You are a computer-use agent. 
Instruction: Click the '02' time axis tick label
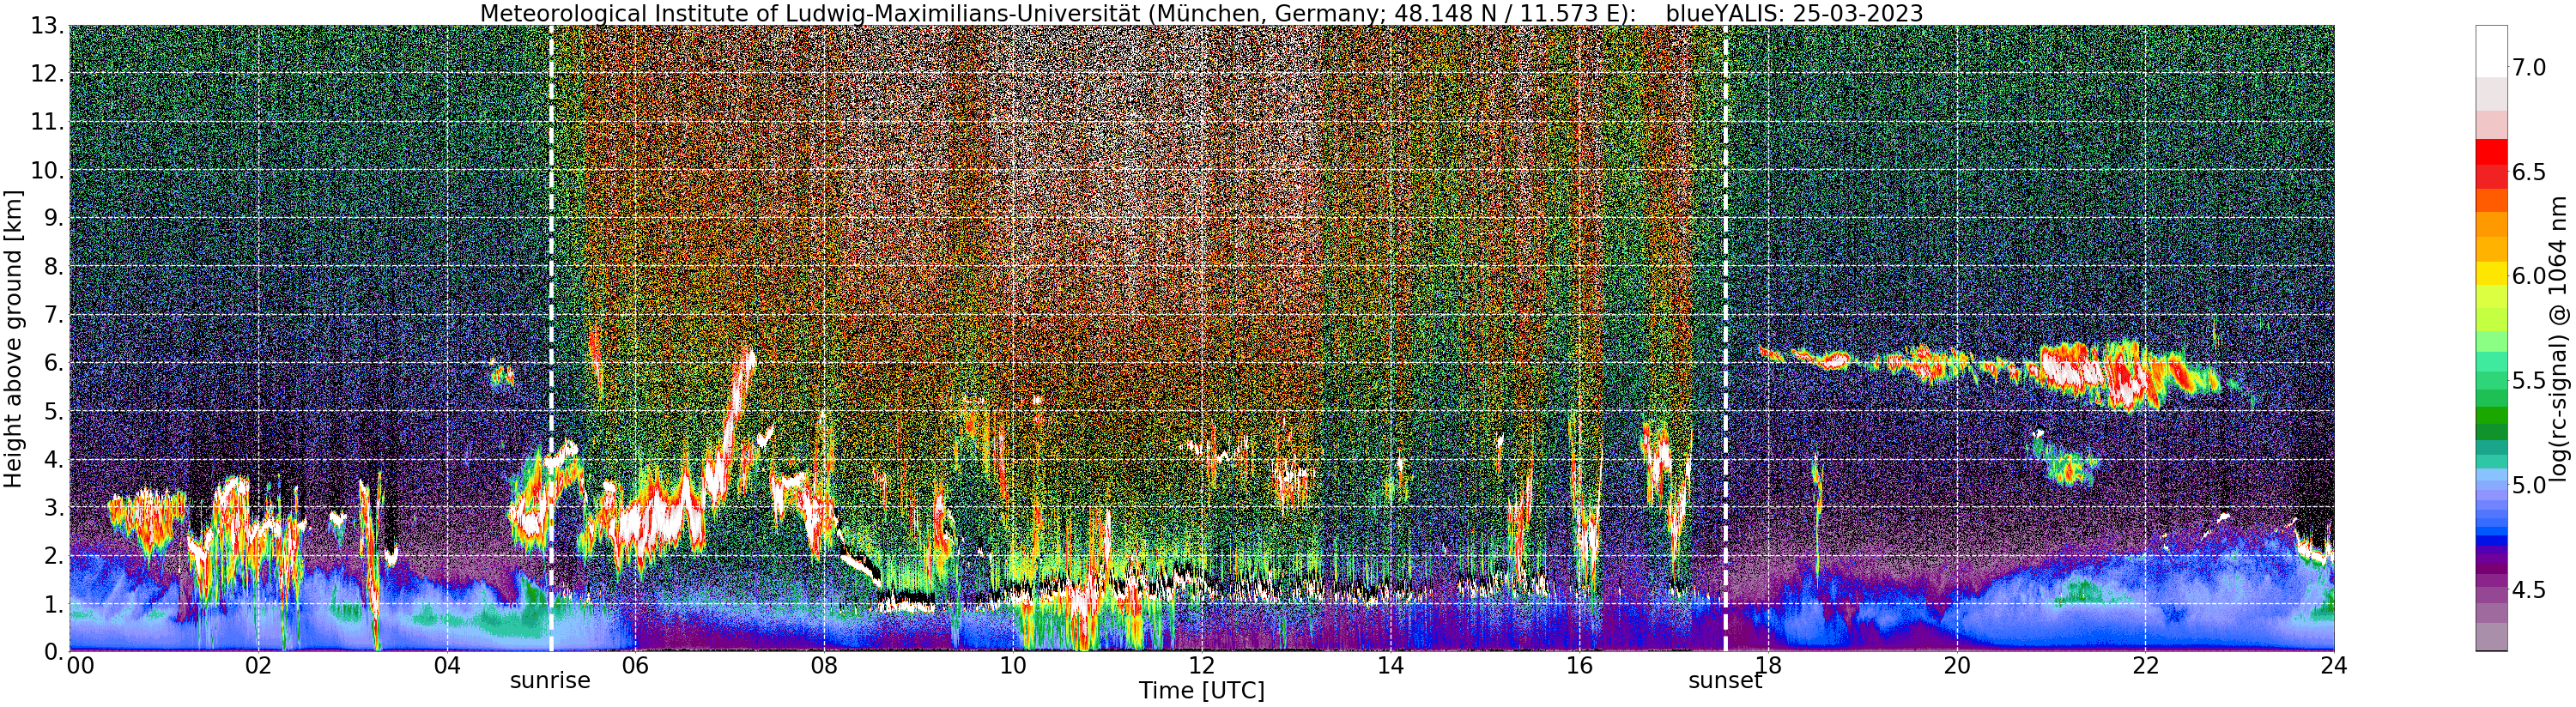[x=258, y=665]
